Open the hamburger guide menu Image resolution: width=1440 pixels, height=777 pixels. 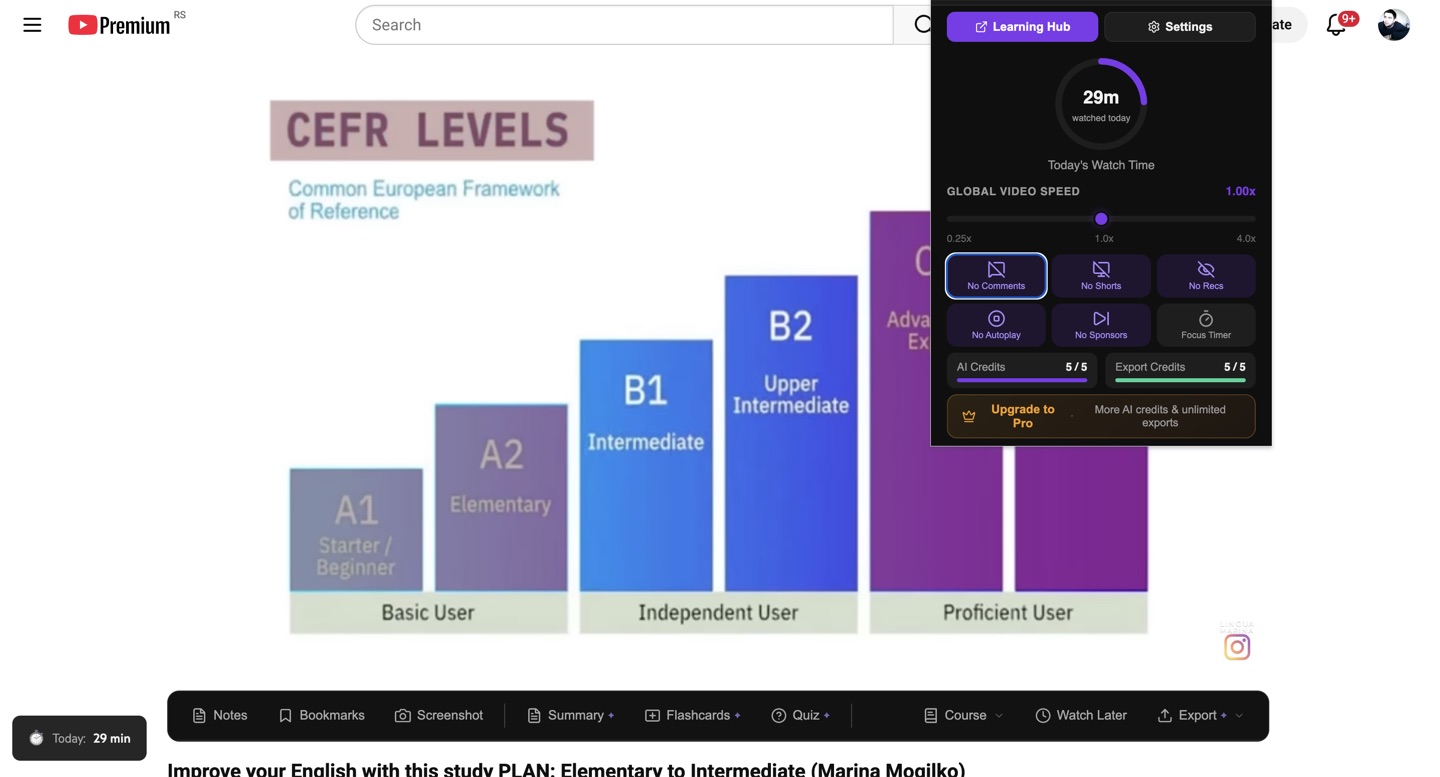pos(32,25)
